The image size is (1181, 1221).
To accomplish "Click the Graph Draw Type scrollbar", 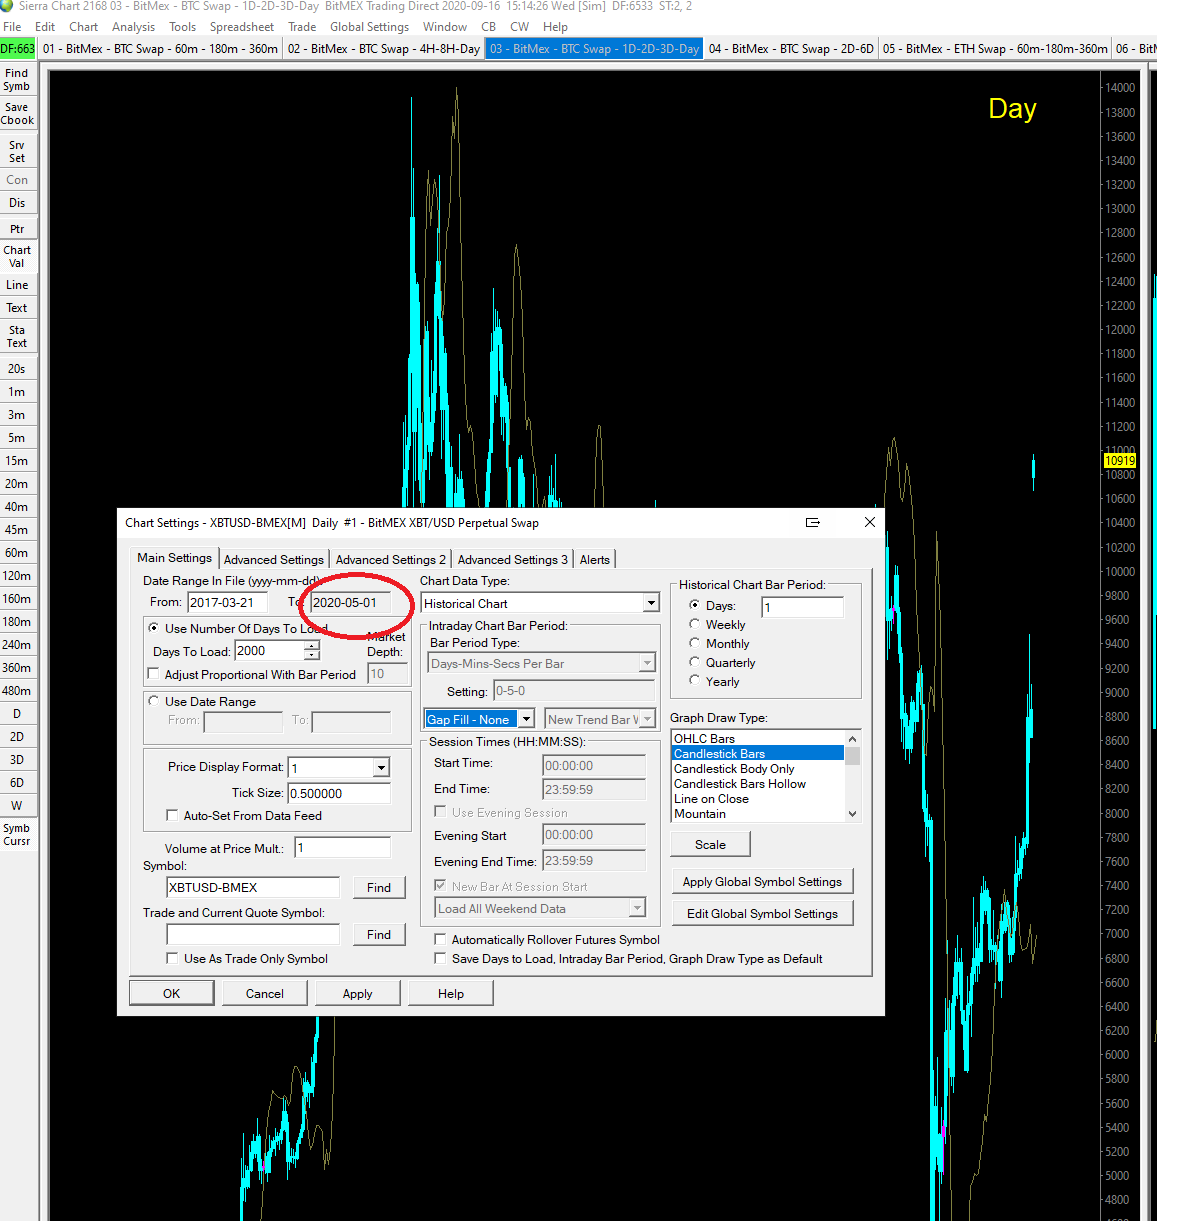I will (852, 776).
